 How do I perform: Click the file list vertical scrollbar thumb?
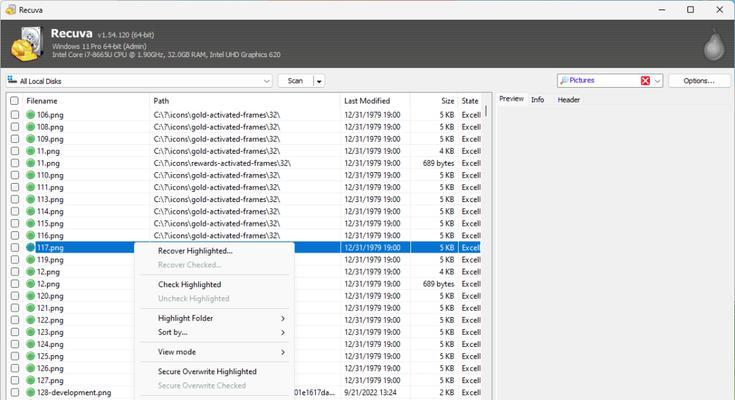(486, 111)
